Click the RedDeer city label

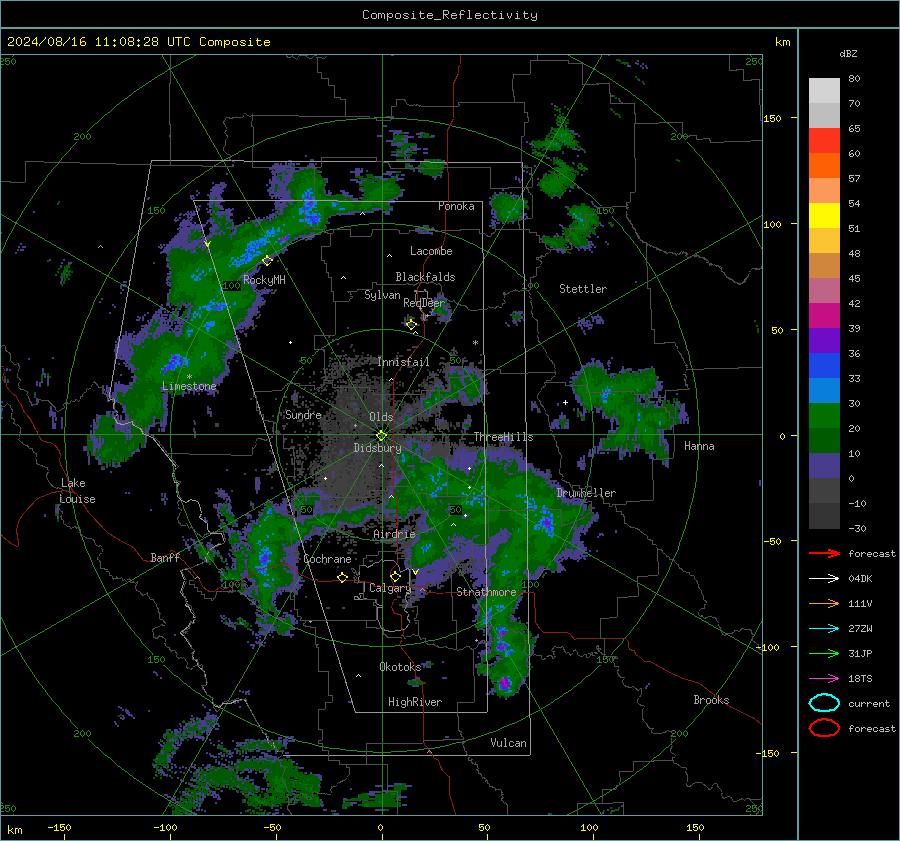tap(424, 303)
